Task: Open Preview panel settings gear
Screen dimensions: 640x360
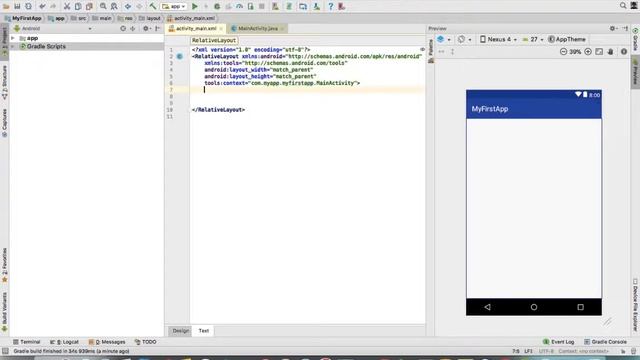Action: pos(613,29)
